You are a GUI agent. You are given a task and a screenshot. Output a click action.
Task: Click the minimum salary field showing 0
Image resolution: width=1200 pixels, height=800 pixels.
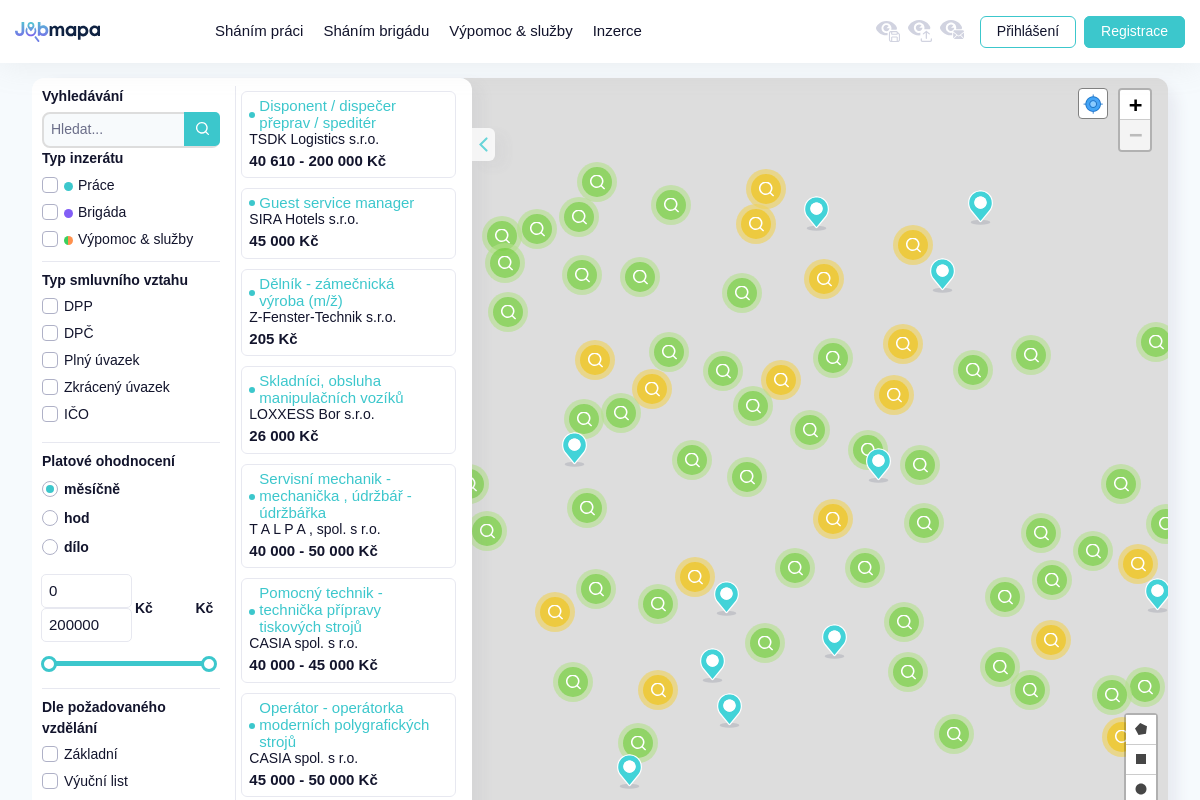click(86, 591)
